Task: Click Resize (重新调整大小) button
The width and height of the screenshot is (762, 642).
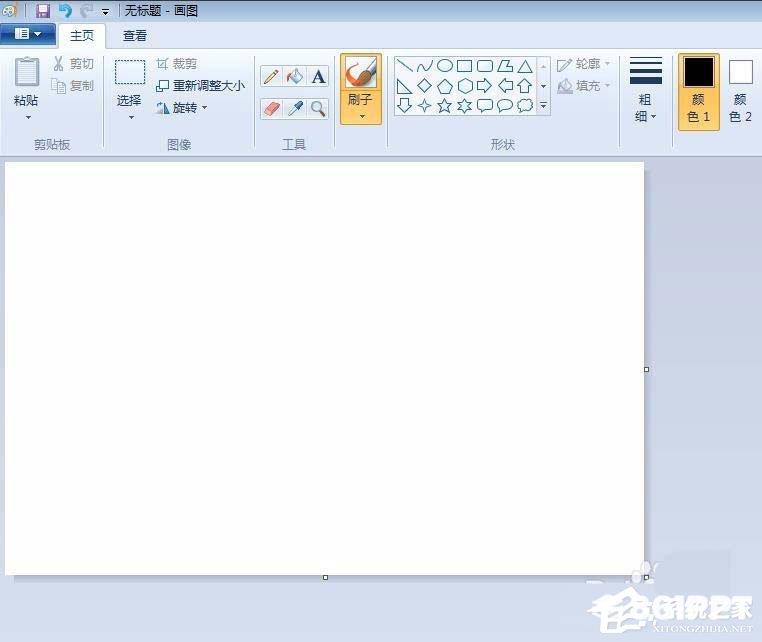Action: point(200,86)
